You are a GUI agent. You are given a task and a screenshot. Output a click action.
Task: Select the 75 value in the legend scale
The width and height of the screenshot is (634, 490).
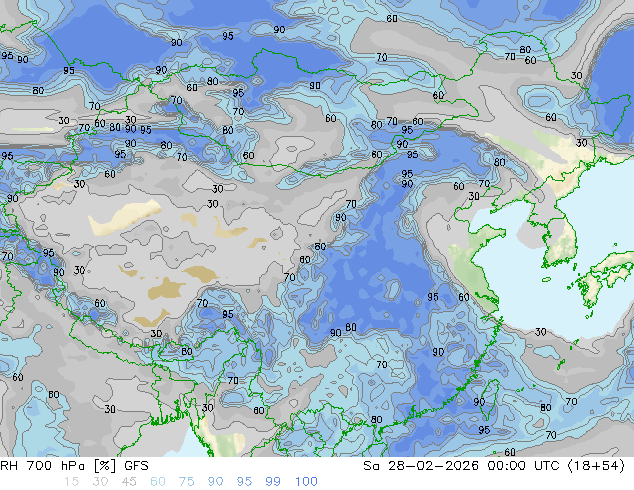[x=186, y=482]
